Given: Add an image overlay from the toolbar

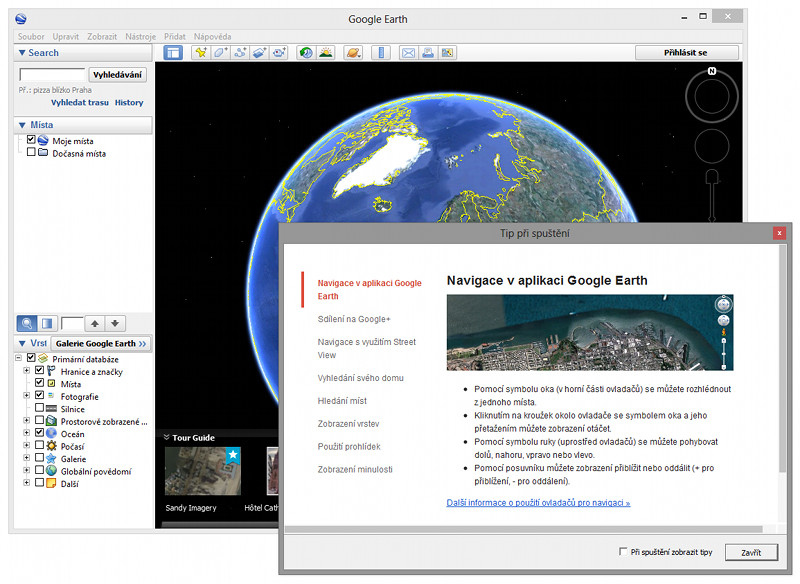Looking at the screenshot, I should pyautogui.click(x=259, y=53).
